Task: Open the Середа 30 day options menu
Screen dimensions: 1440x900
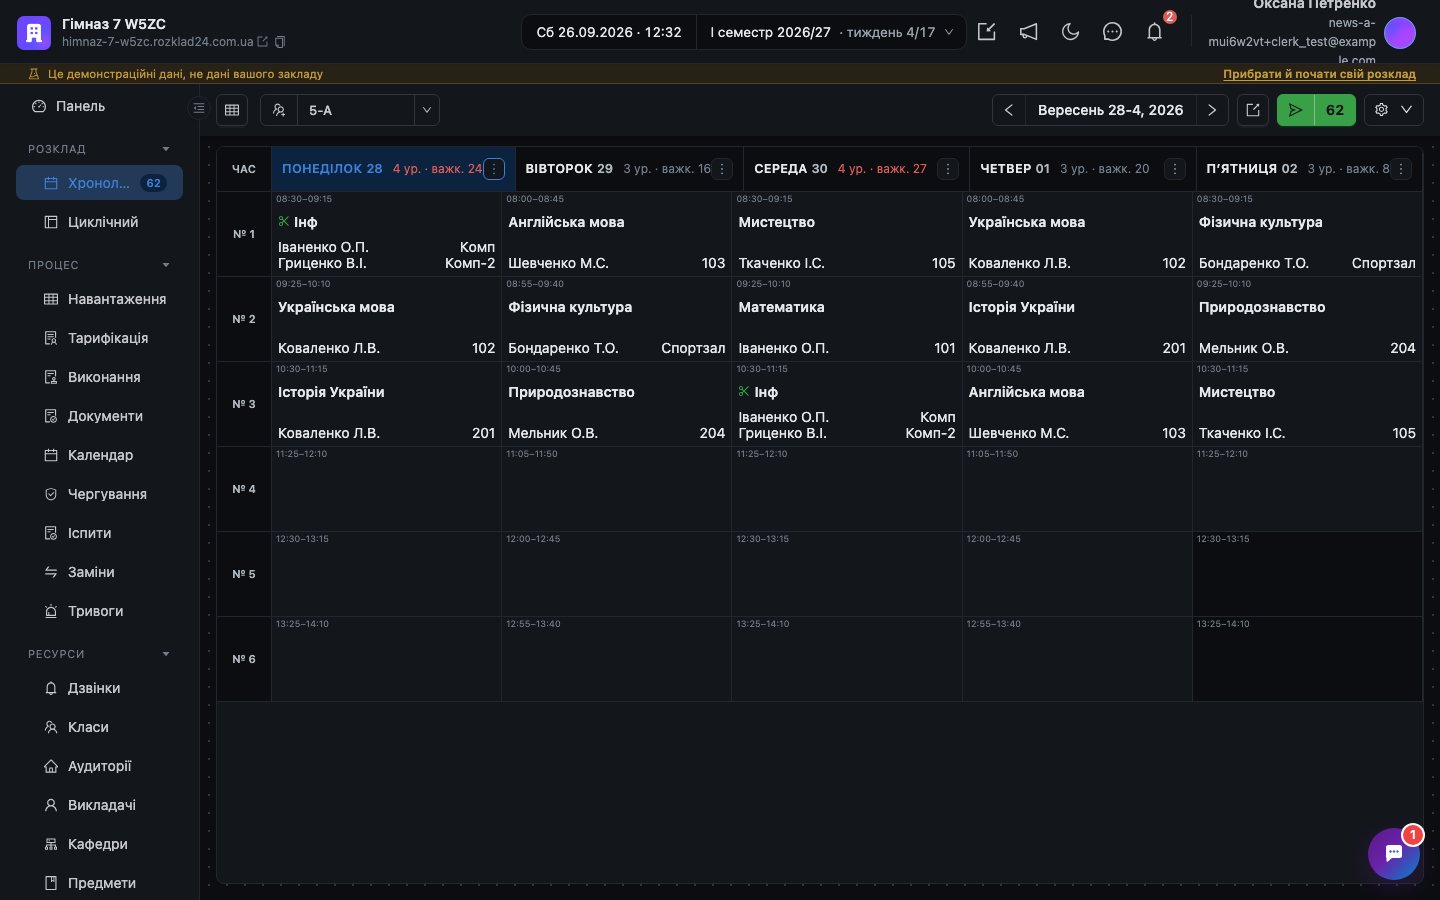Action: (949, 169)
